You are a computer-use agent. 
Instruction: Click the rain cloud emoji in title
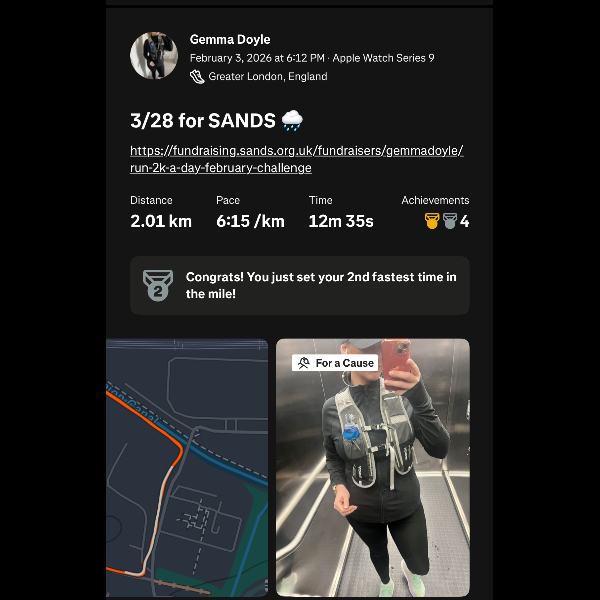[292, 121]
